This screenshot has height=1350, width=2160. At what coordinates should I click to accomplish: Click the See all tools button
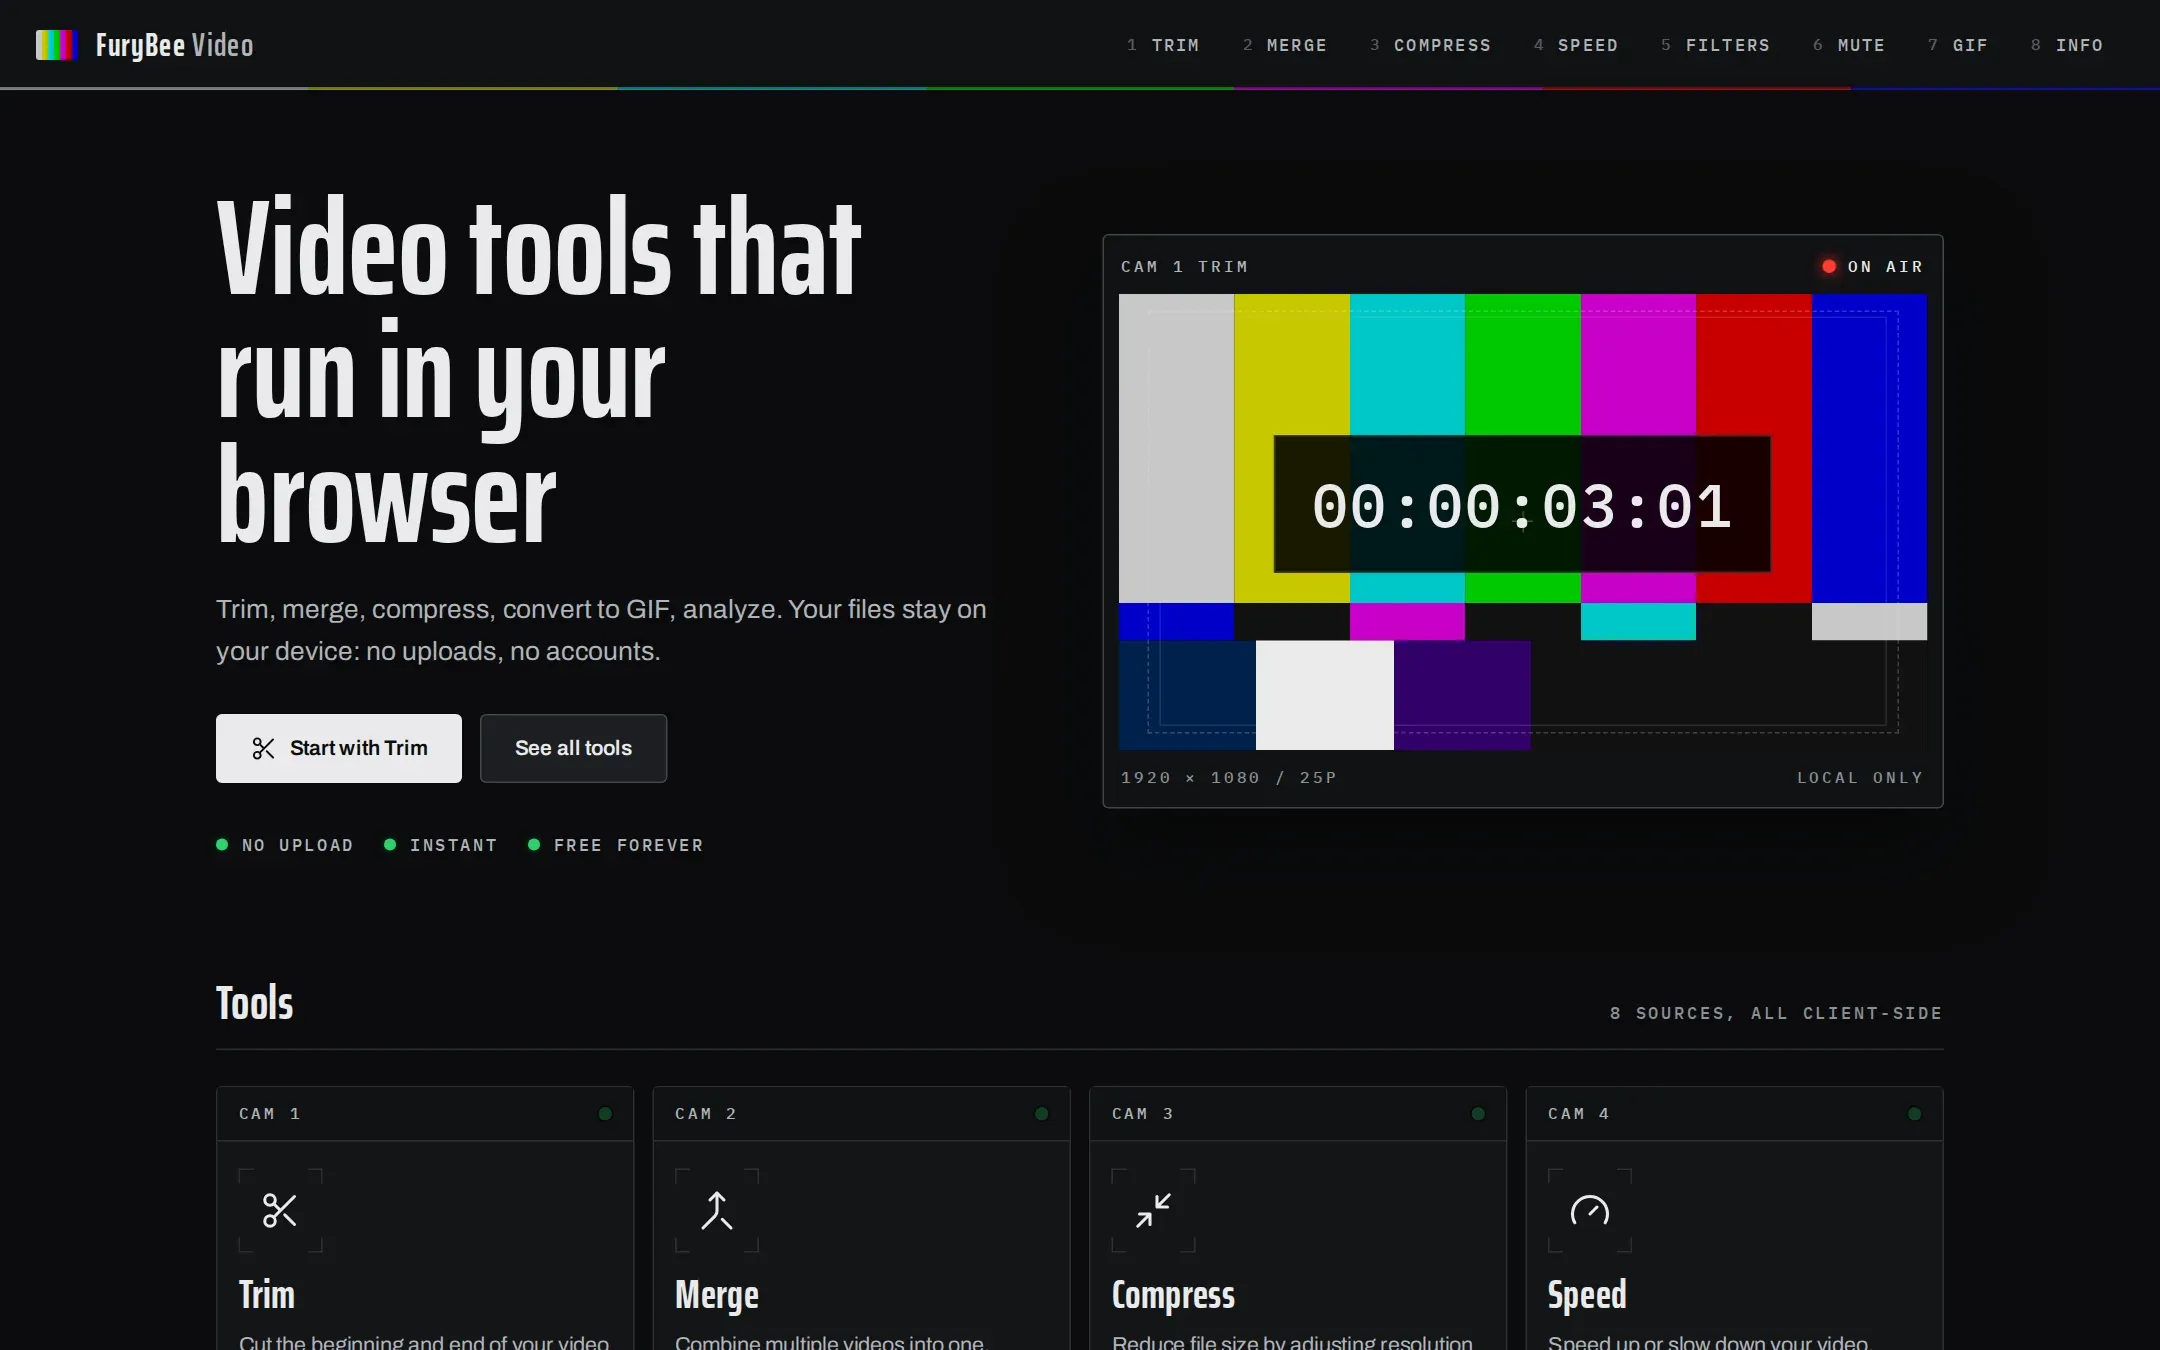tap(573, 748)
